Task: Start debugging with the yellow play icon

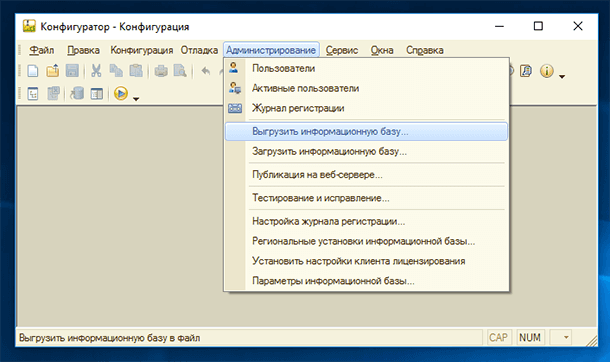Action: coord(121,94)
